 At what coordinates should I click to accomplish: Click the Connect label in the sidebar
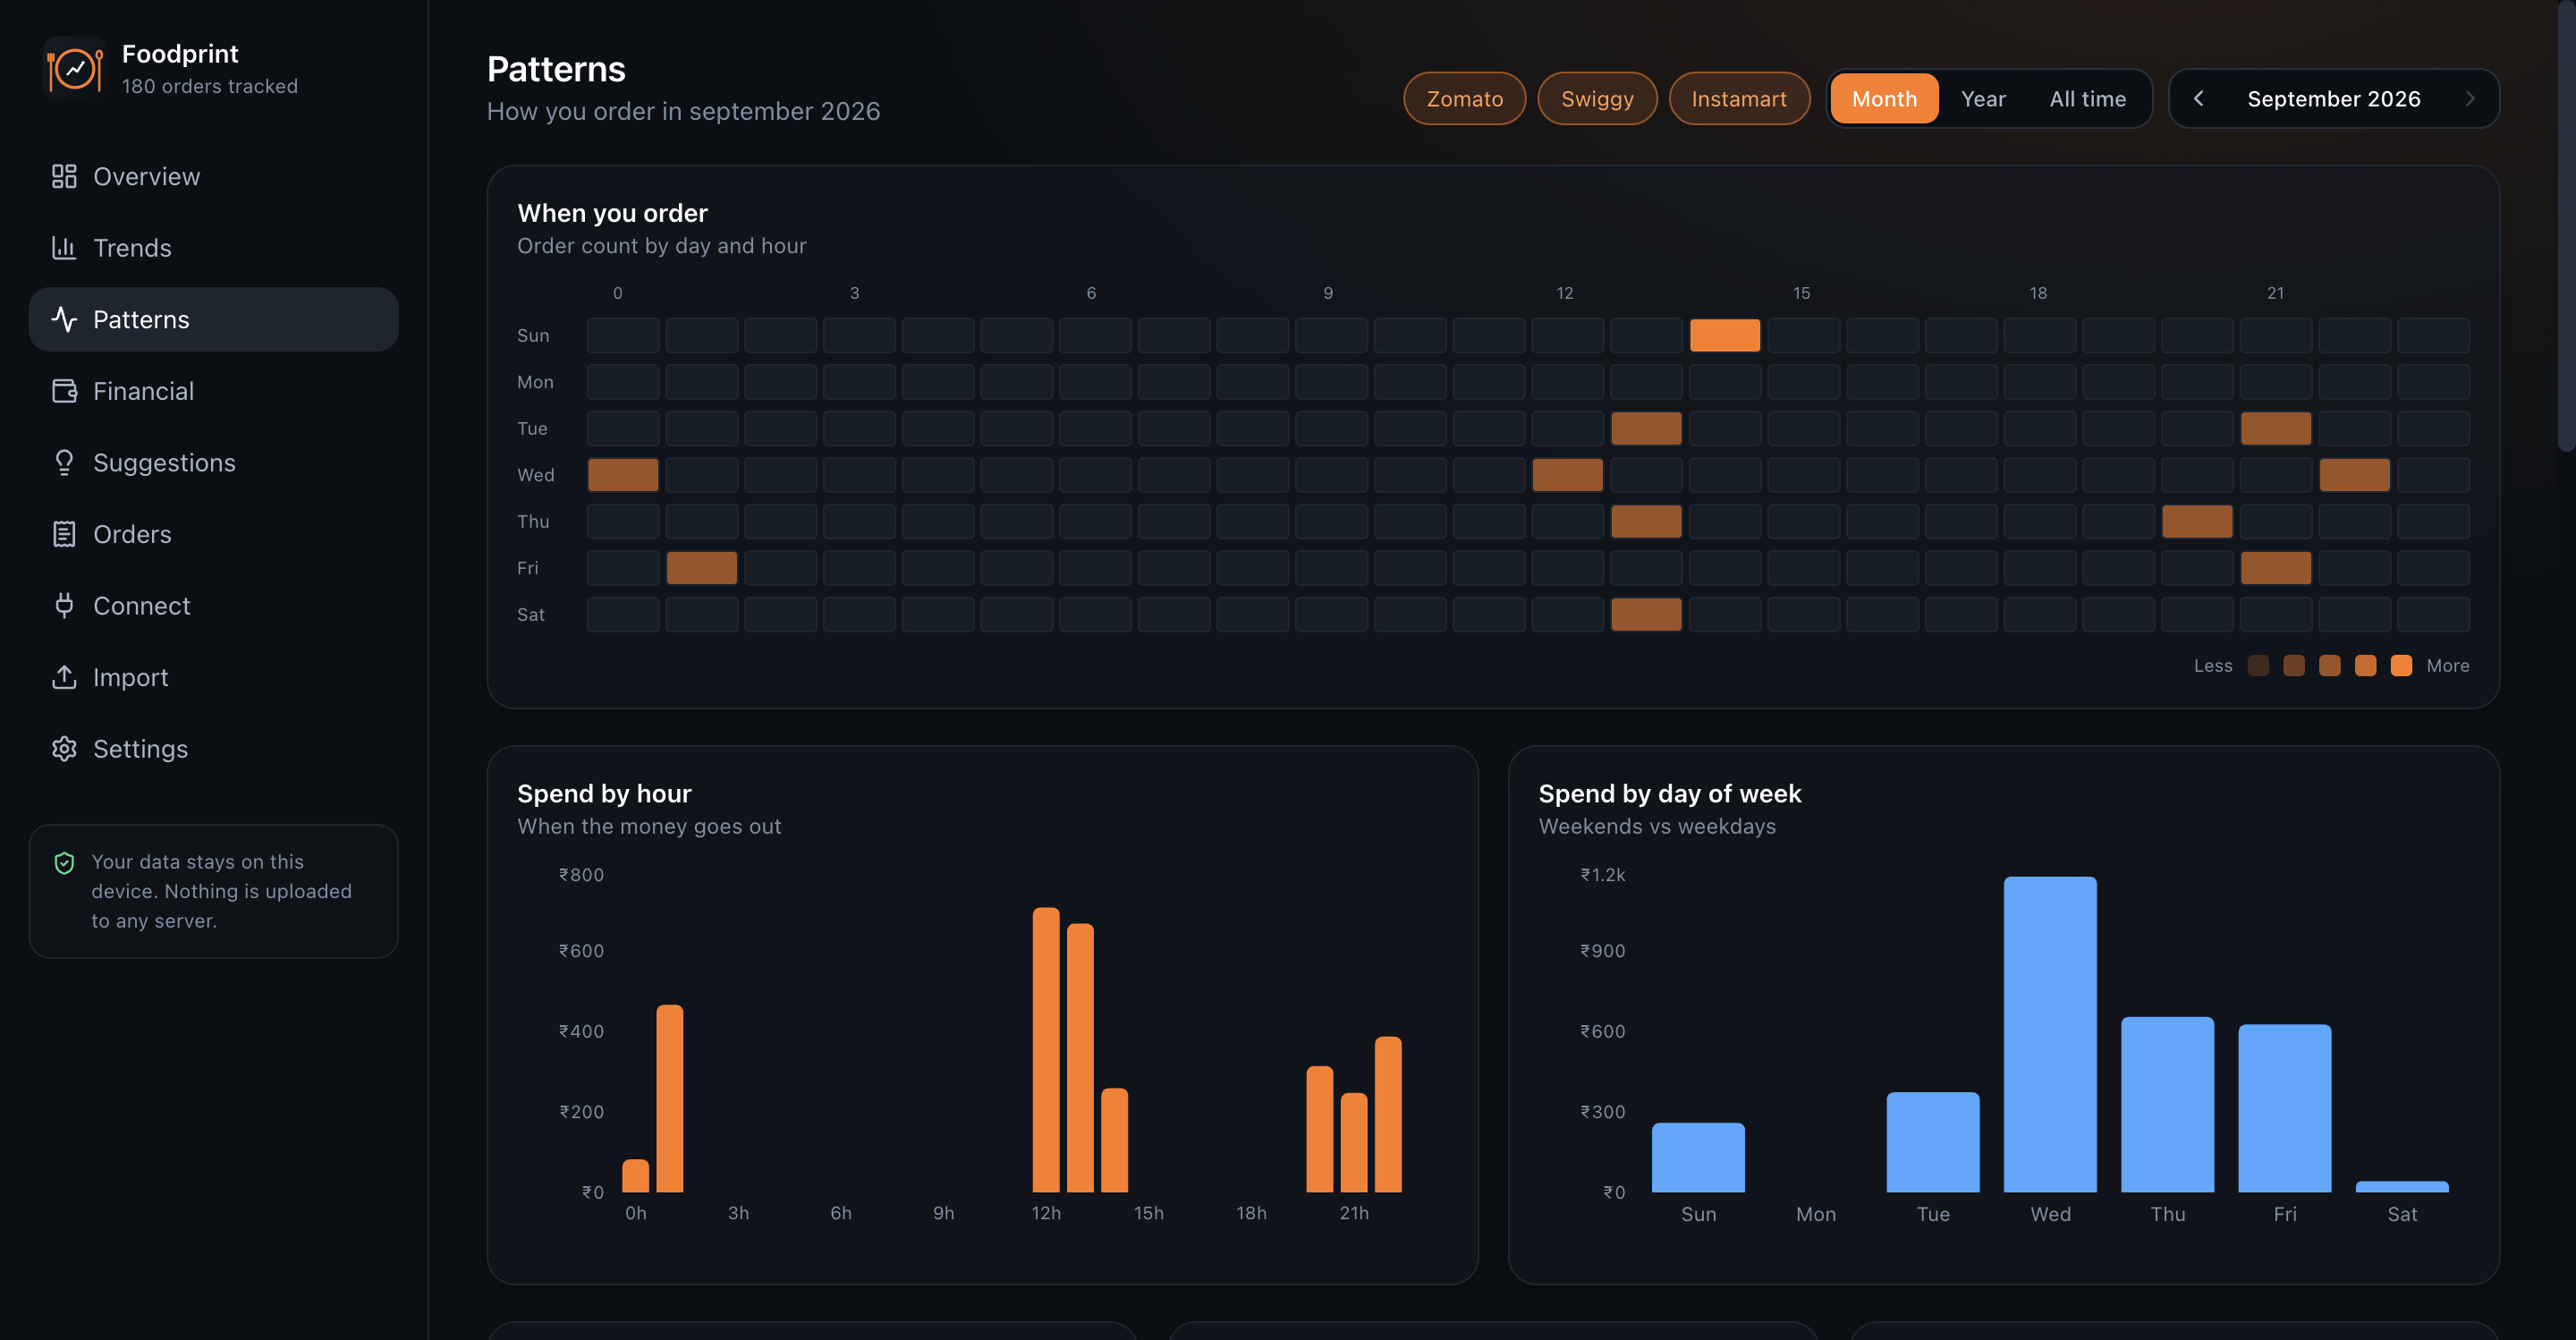[x=141, y=605]
